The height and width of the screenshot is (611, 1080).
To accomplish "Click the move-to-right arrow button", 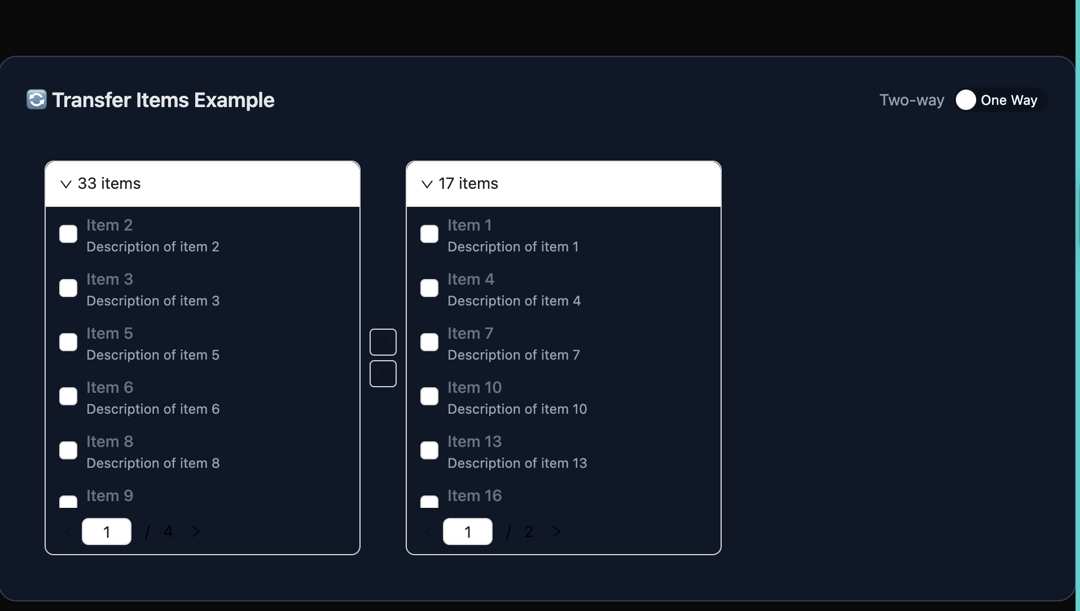I will coord(383,342).
